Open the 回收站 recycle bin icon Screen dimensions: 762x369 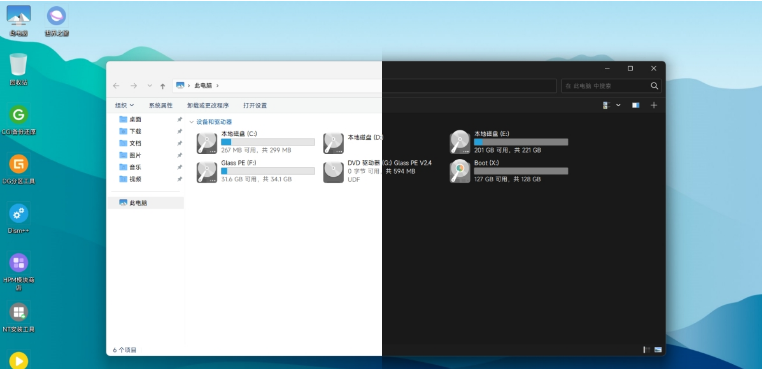tap(18, 70)
